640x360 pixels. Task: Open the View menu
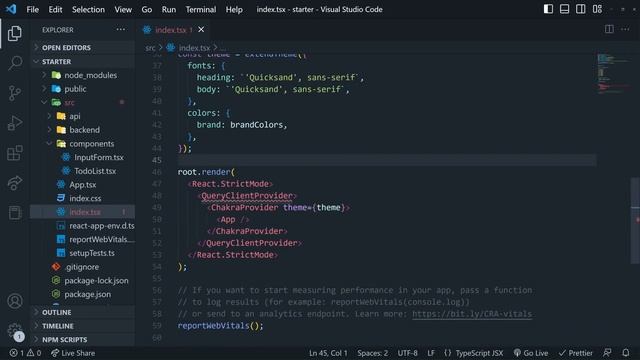(123, 9)
